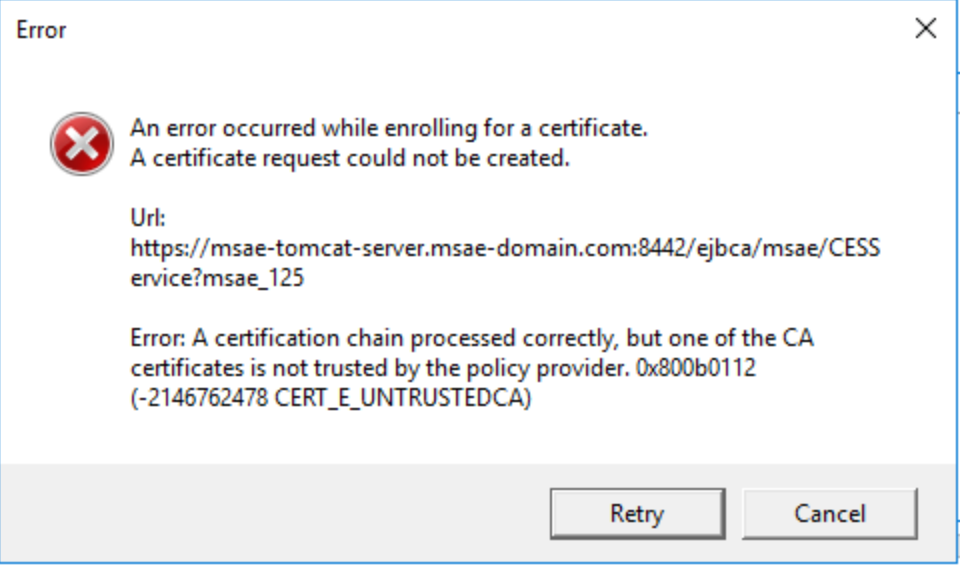Click the Error title bar text

(41, 30)
